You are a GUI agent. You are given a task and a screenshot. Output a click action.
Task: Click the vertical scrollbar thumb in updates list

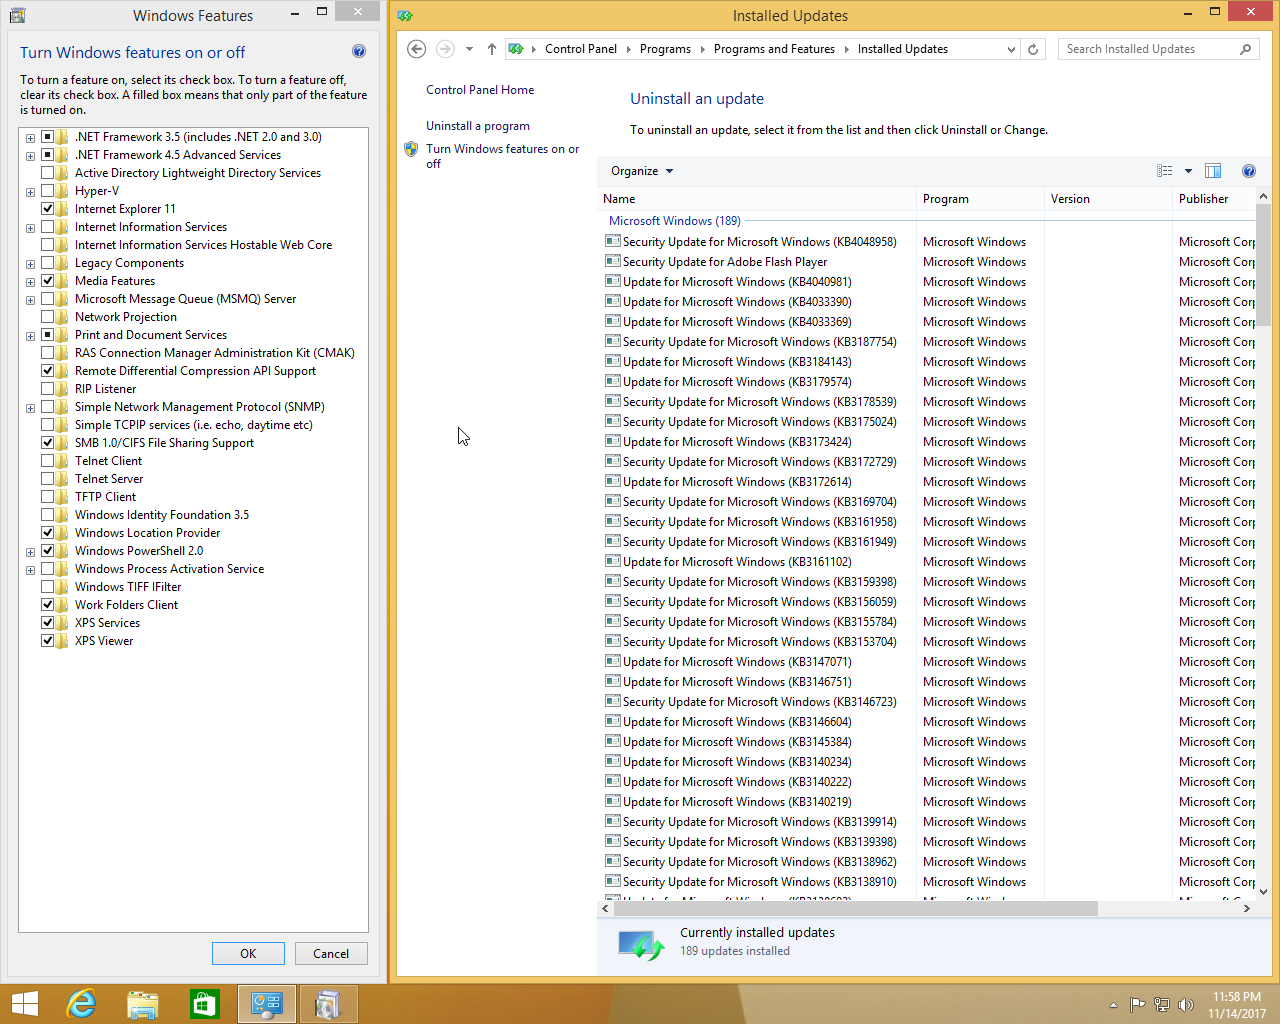coord(1263,265)
